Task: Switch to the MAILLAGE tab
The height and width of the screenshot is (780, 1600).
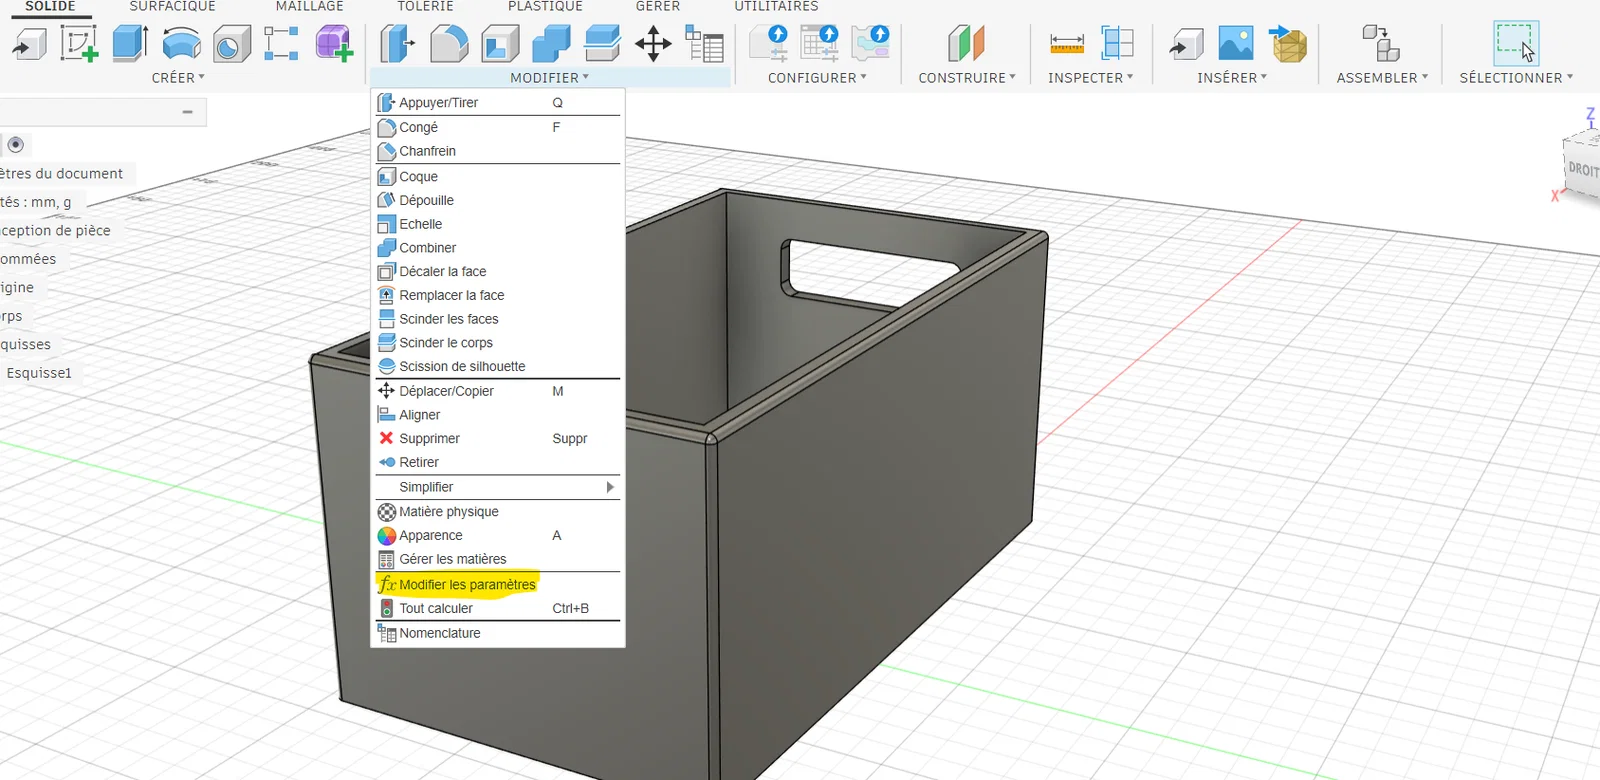Action: (310, 6)
